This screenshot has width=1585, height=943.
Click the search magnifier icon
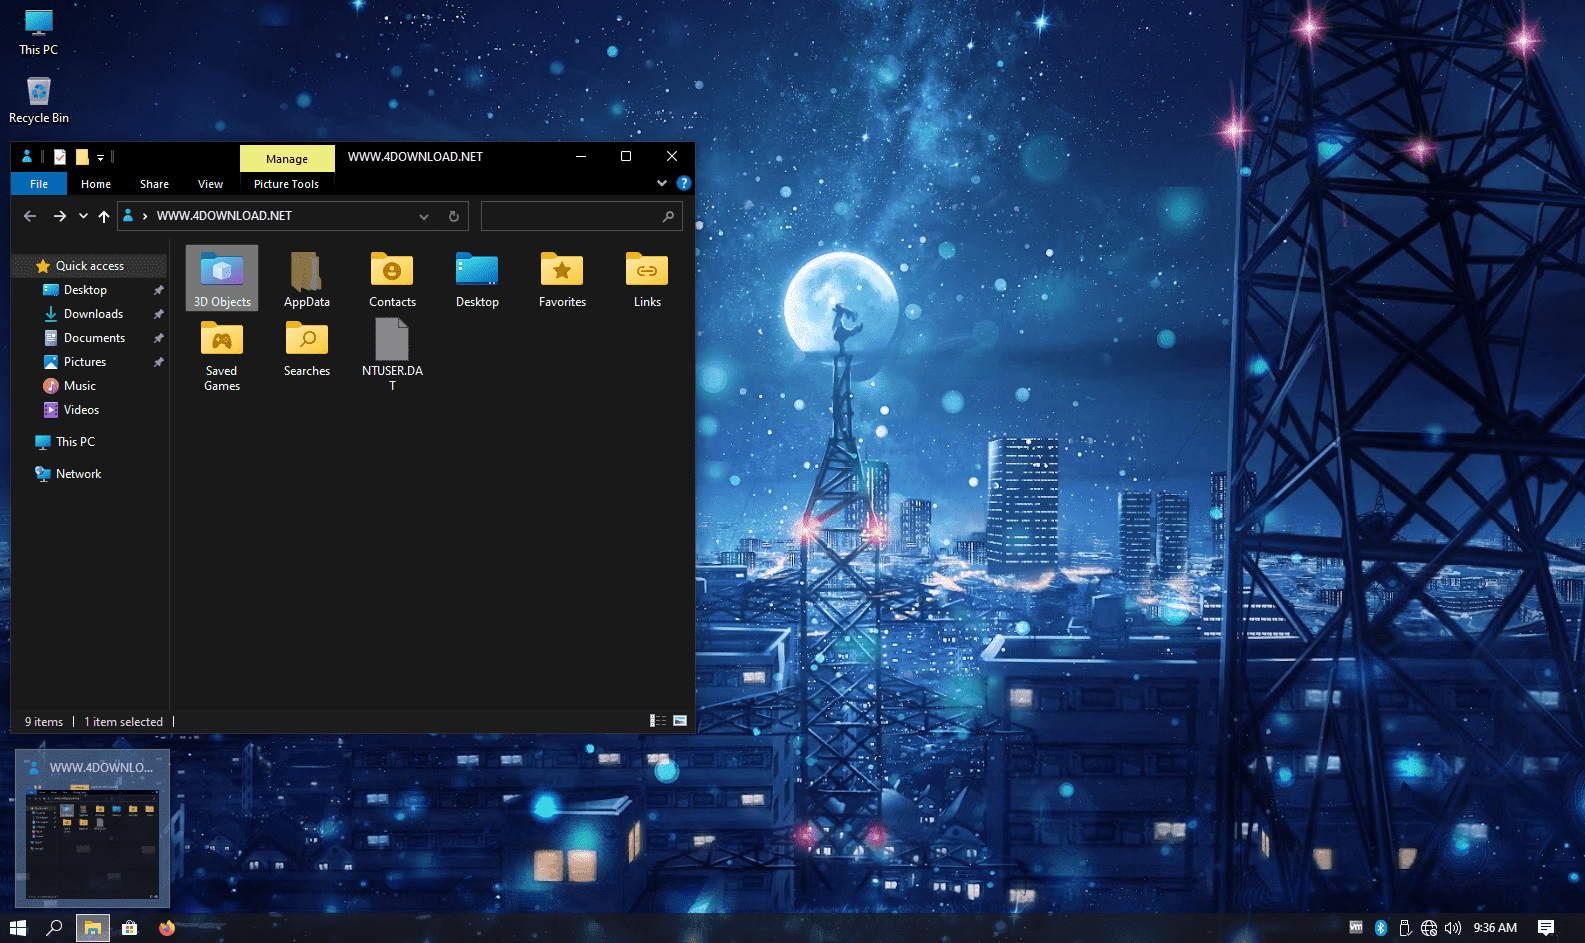click(668, 216)
